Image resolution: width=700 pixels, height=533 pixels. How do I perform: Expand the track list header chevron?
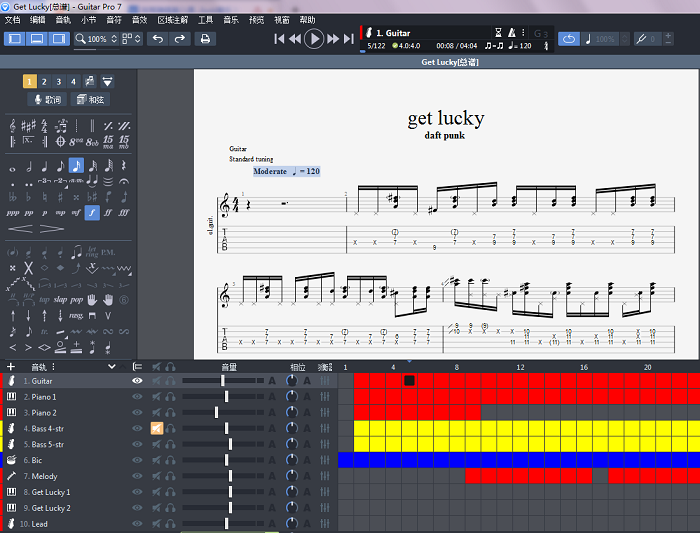coord(110,367)
